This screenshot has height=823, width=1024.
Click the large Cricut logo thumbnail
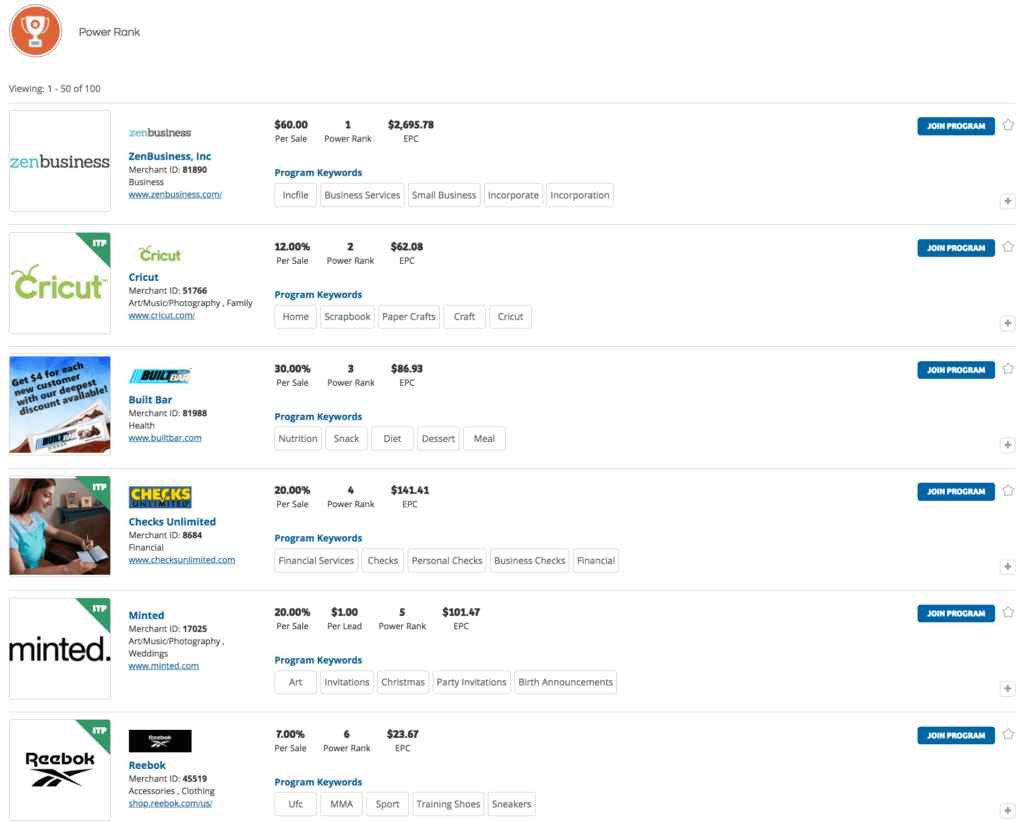pos(60,283)
